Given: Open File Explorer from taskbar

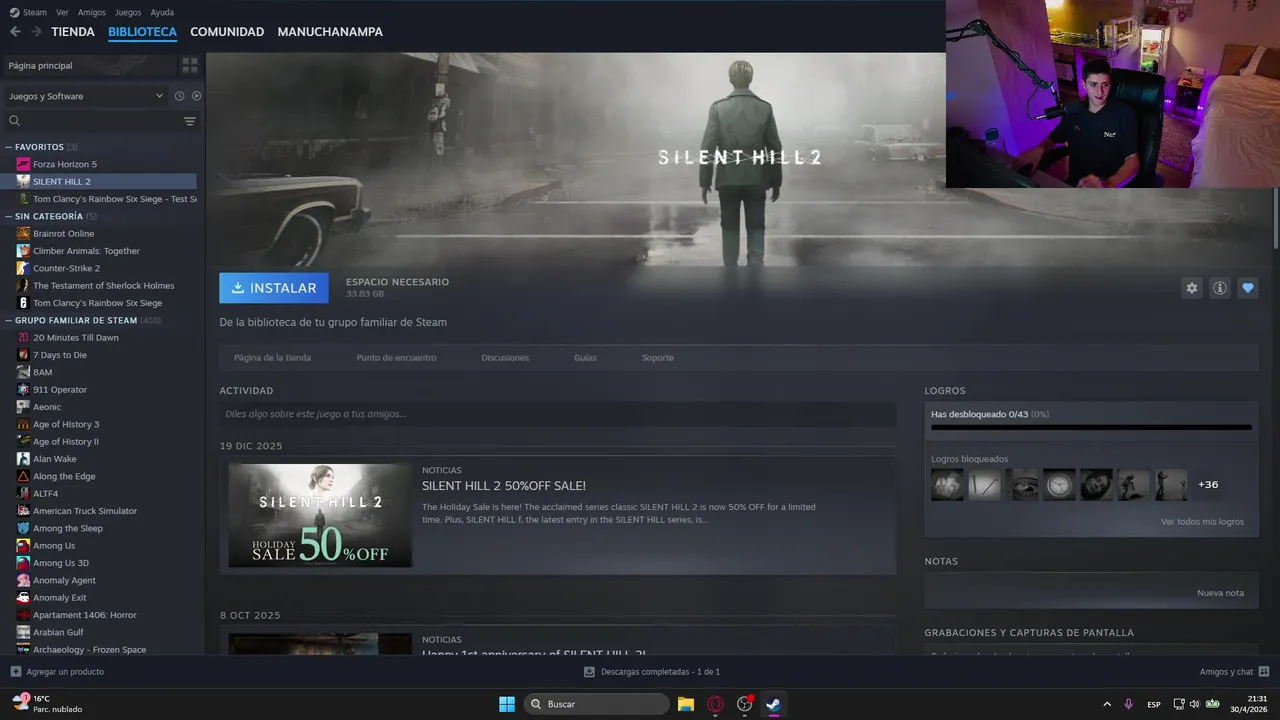Looking at the screenshot, I should 686,704.
